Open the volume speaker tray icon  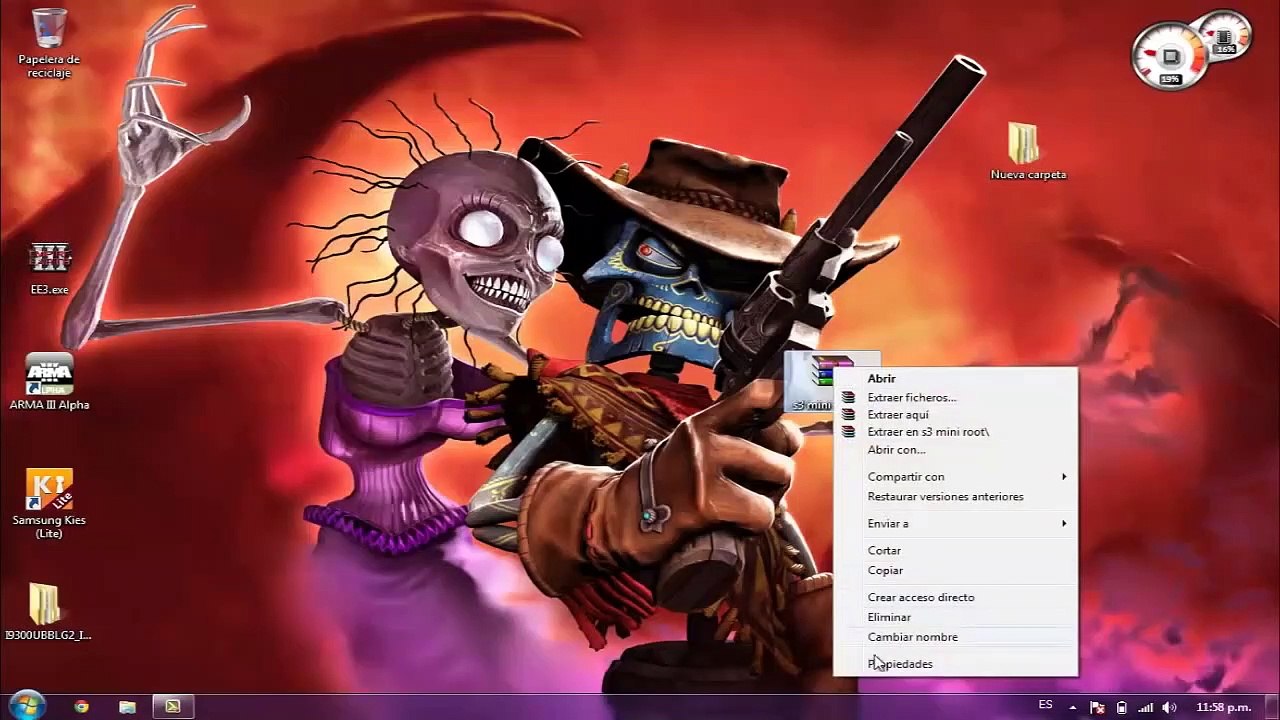tap(1169, 707)
